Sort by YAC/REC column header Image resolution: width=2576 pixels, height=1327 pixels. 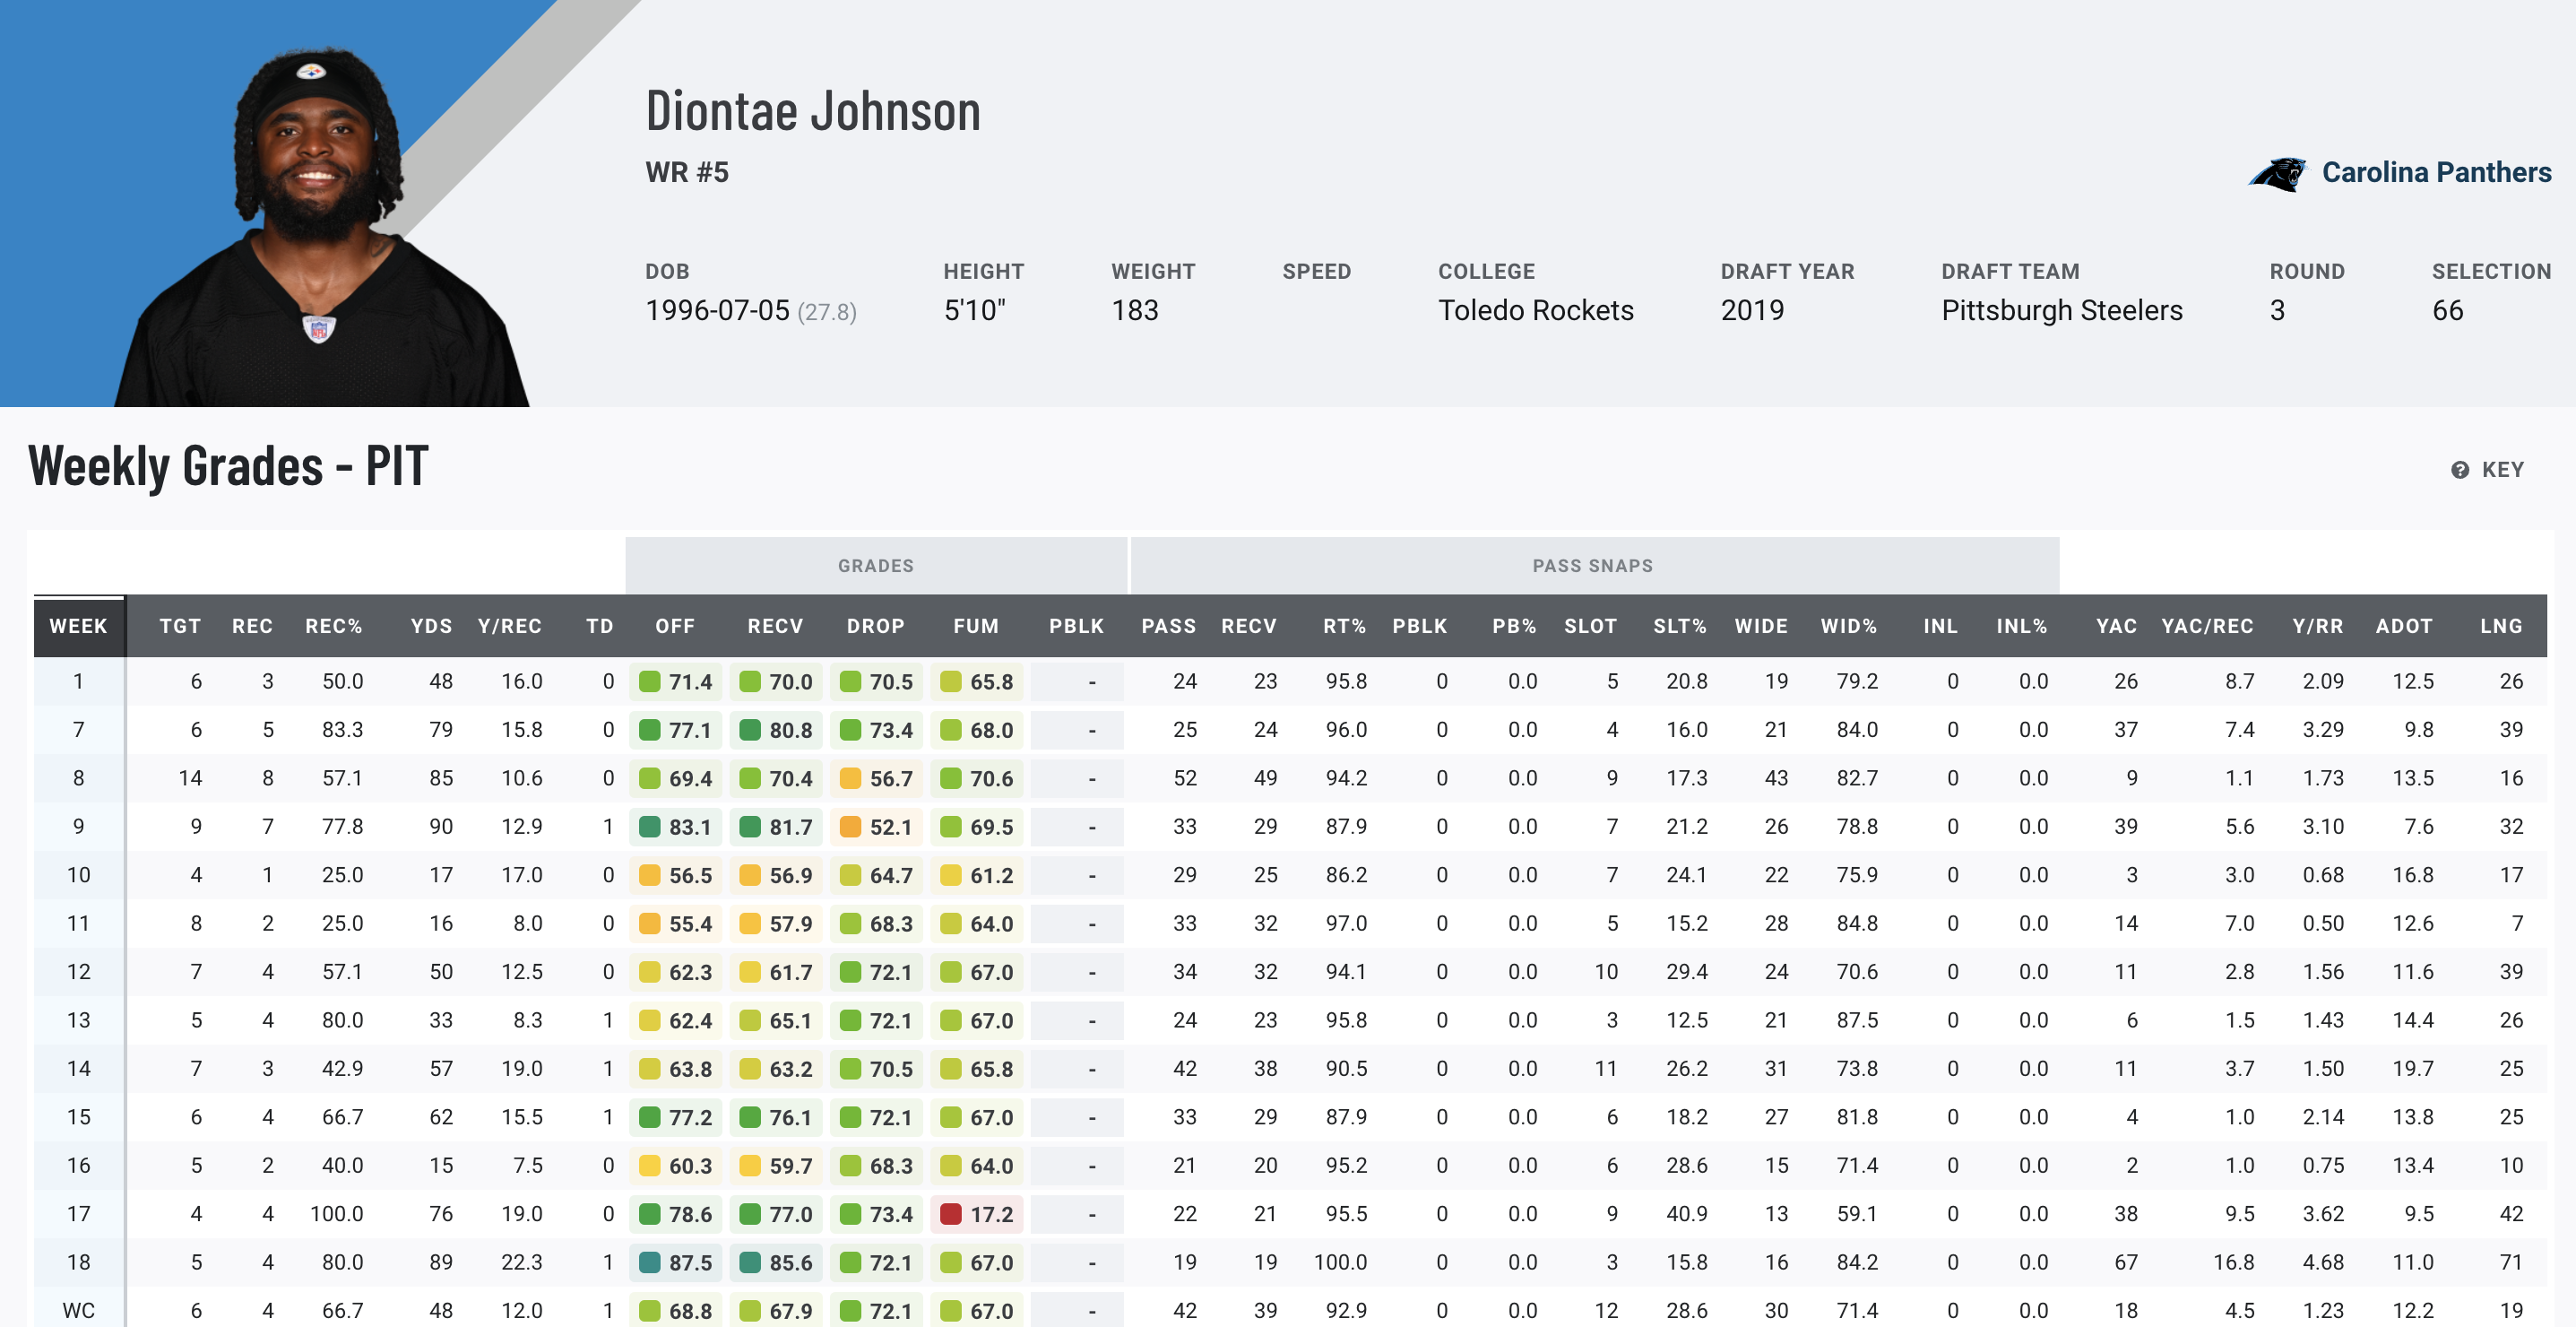2206,626
